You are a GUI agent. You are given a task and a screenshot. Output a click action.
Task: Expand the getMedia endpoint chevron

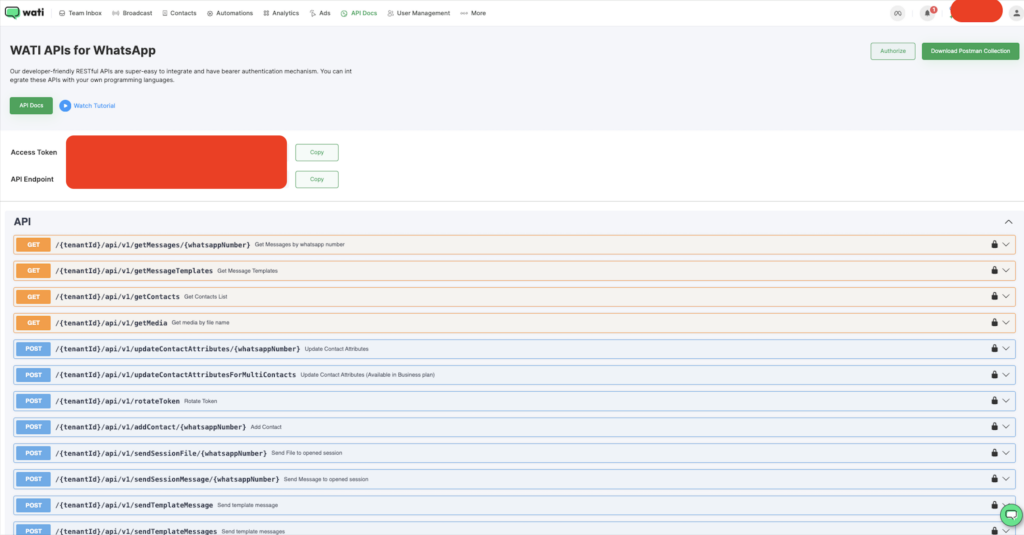click(1006, 323)
